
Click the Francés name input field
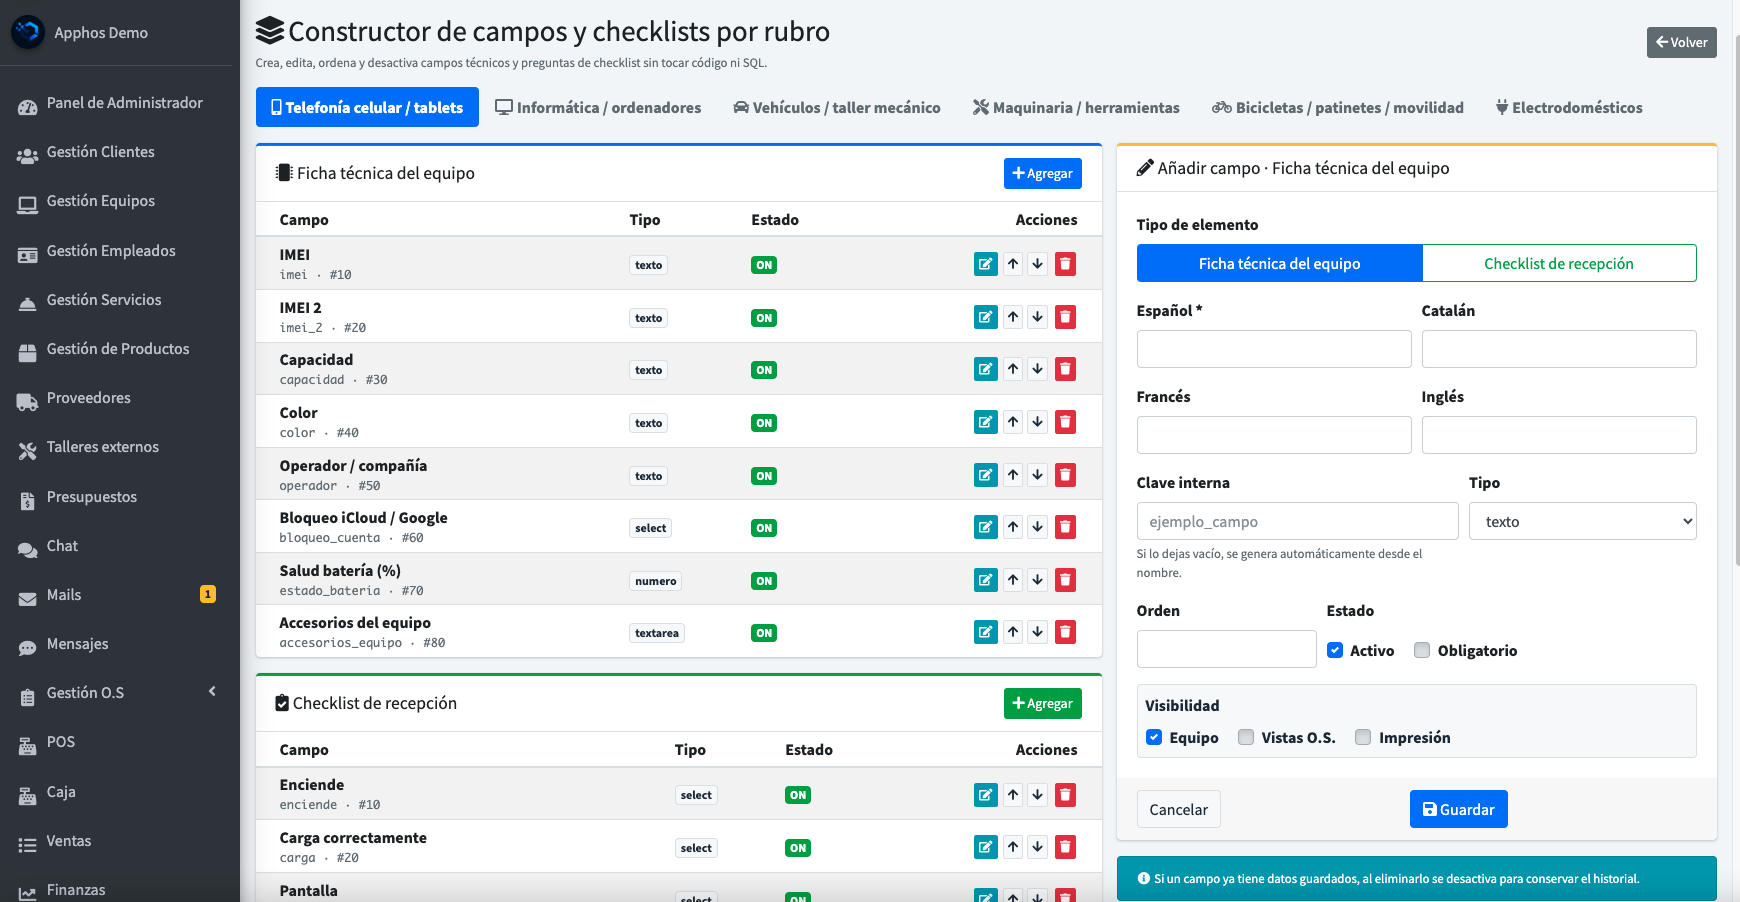1274,435
